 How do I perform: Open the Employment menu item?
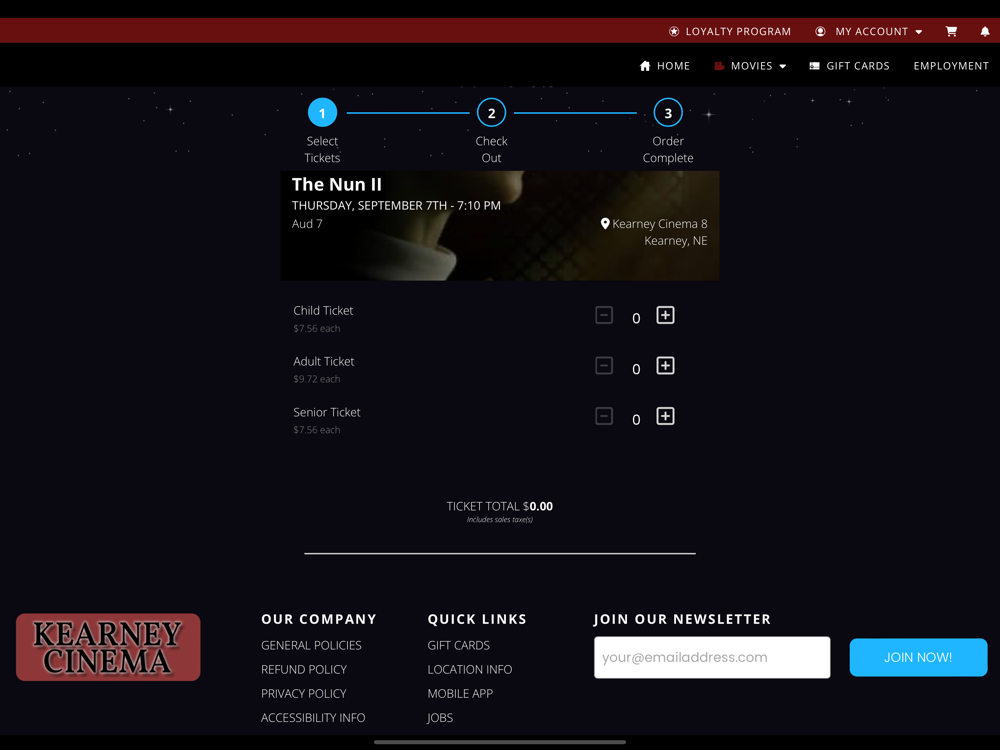(951, 66)
